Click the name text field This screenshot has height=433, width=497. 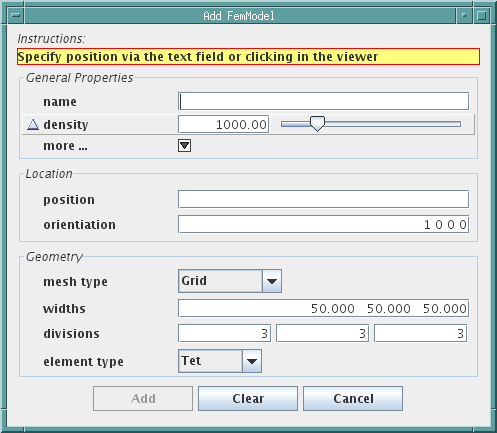point(323,101)
